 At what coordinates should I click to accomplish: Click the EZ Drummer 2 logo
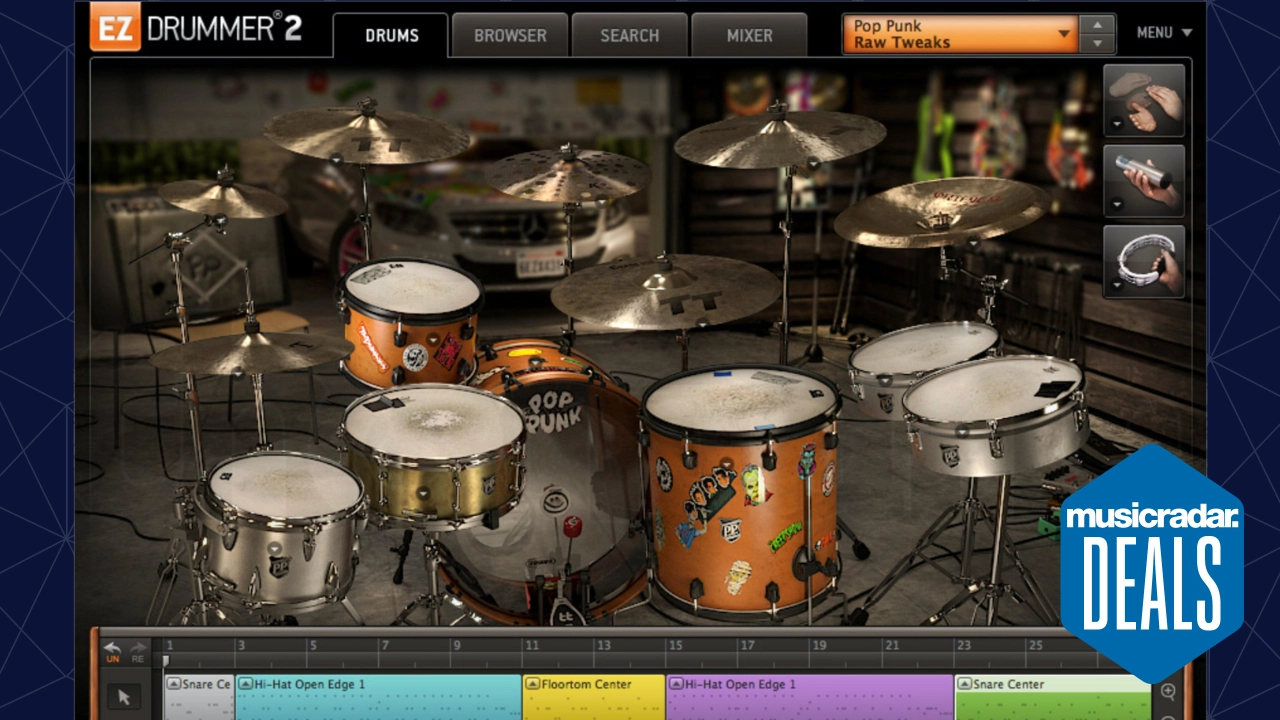point(196,27)
